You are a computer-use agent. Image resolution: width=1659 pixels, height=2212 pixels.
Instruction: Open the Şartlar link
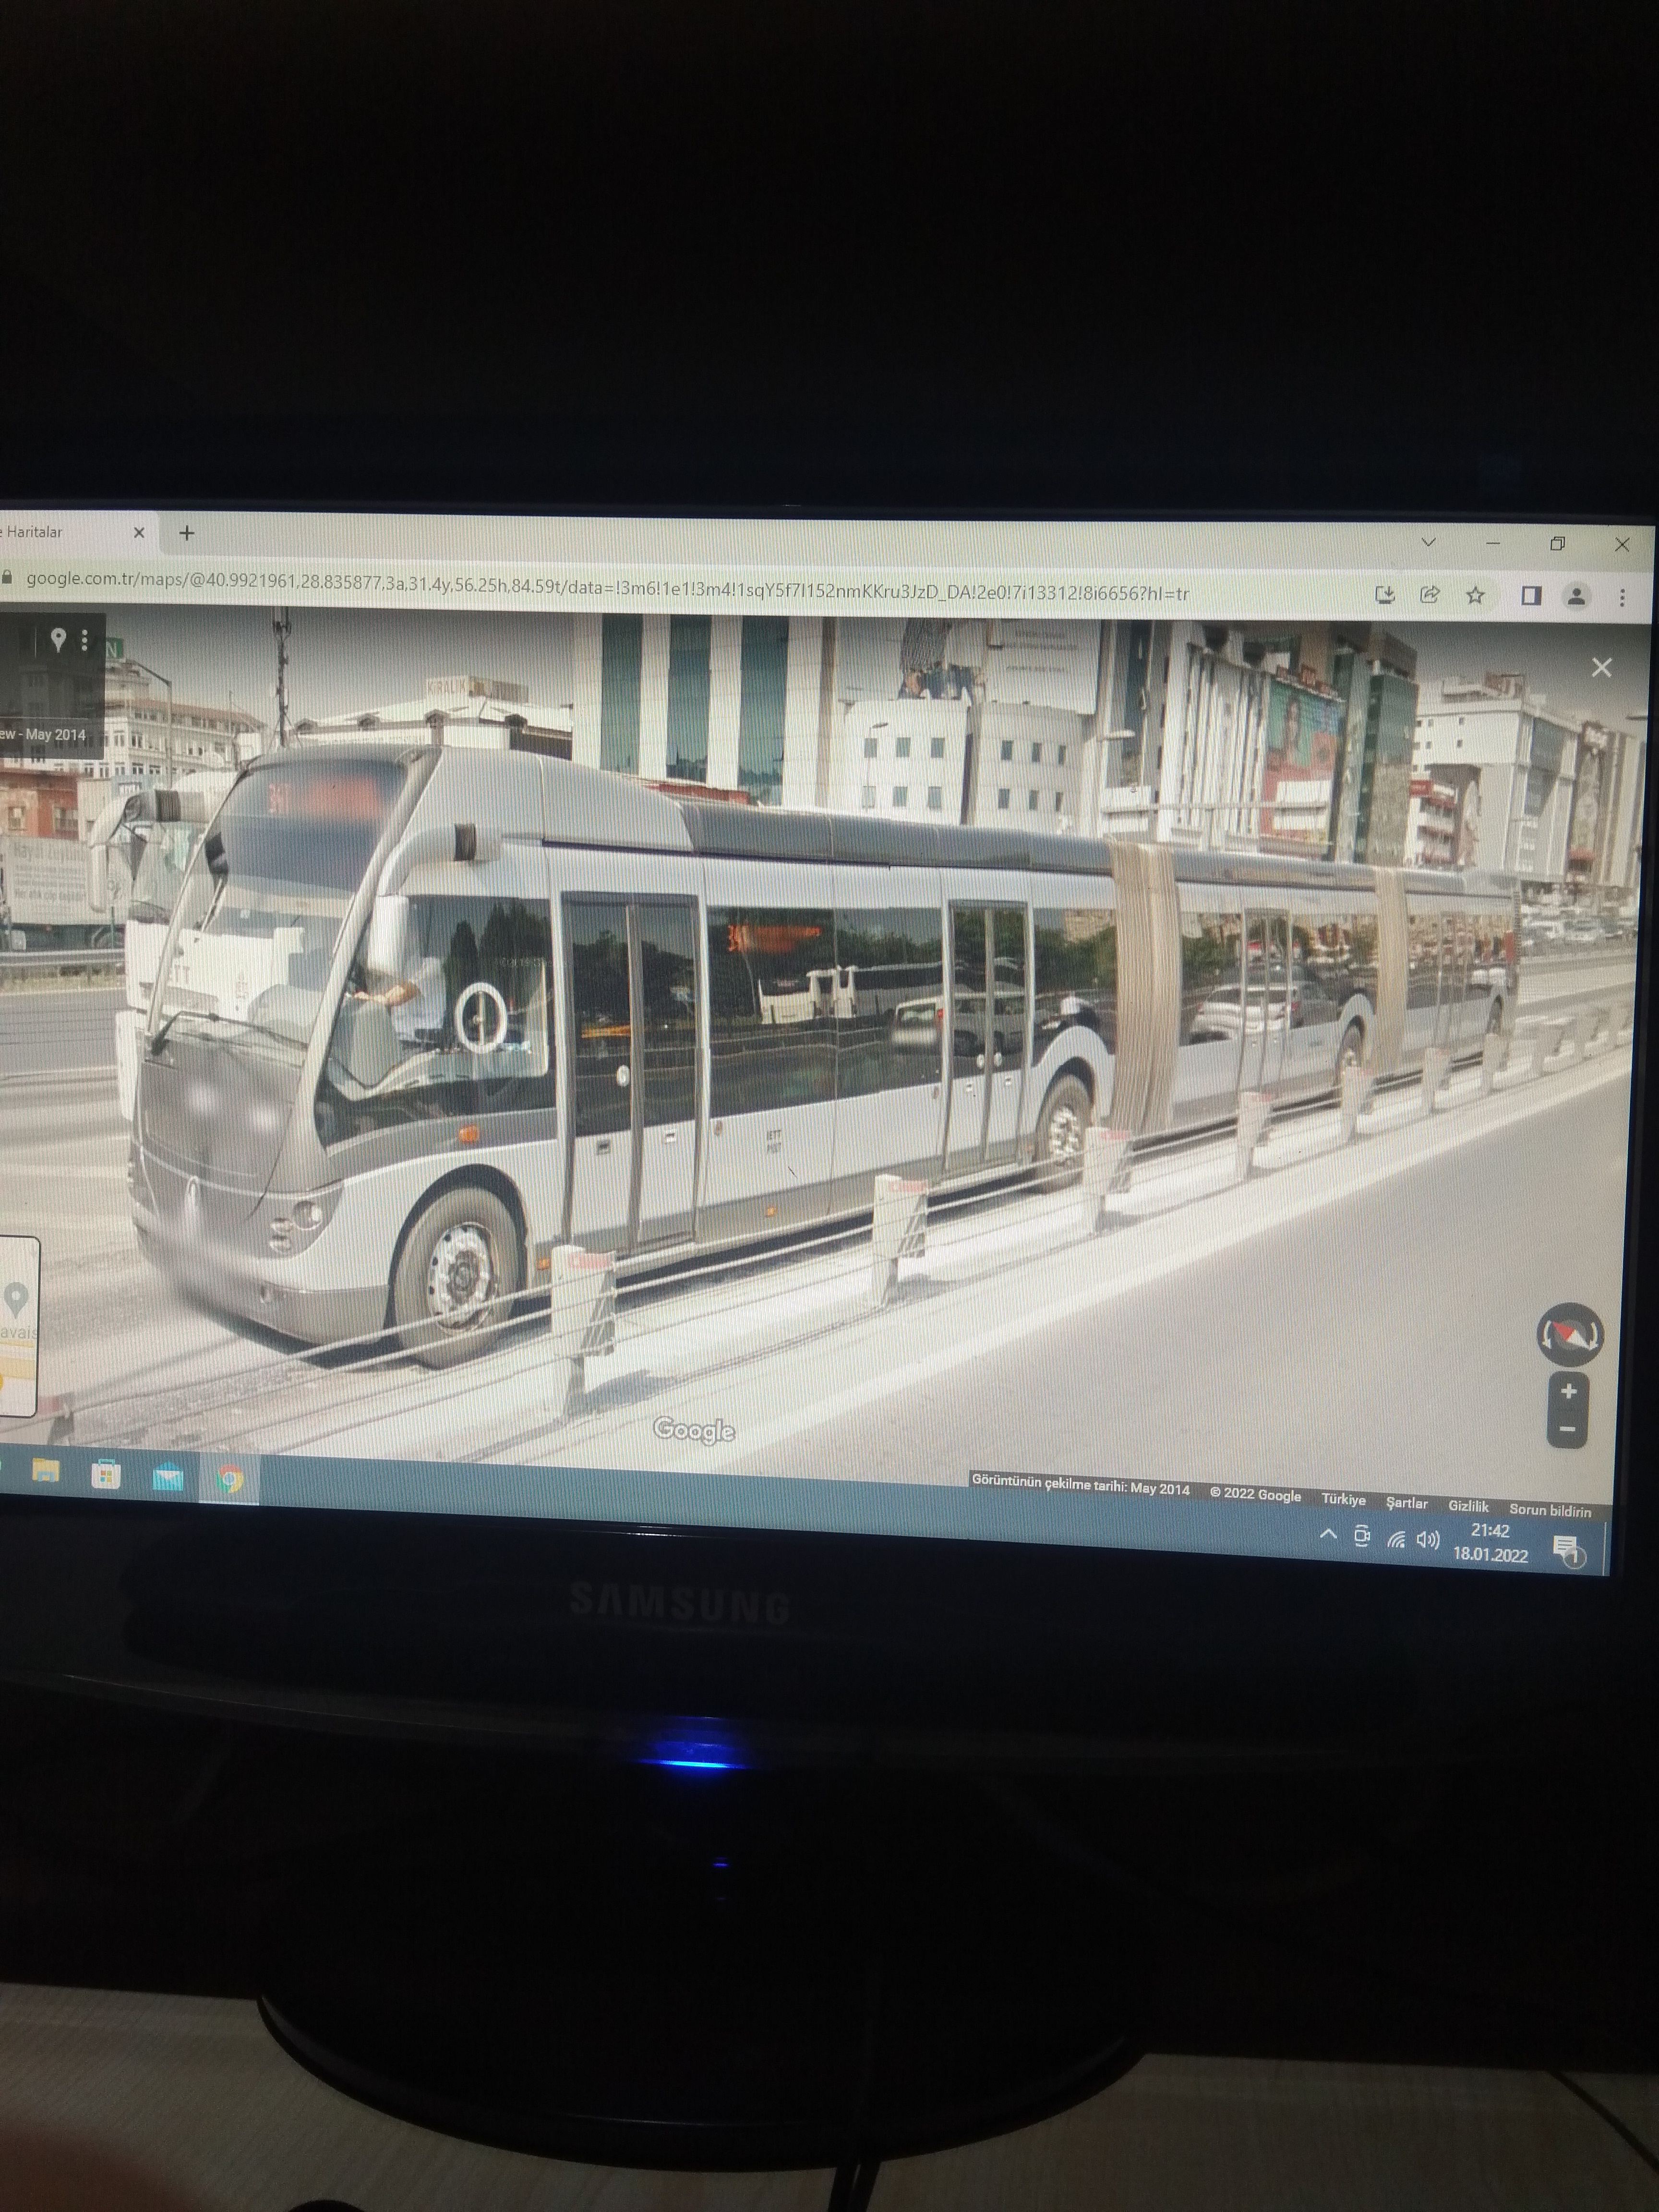[x=1406, y=1503]
